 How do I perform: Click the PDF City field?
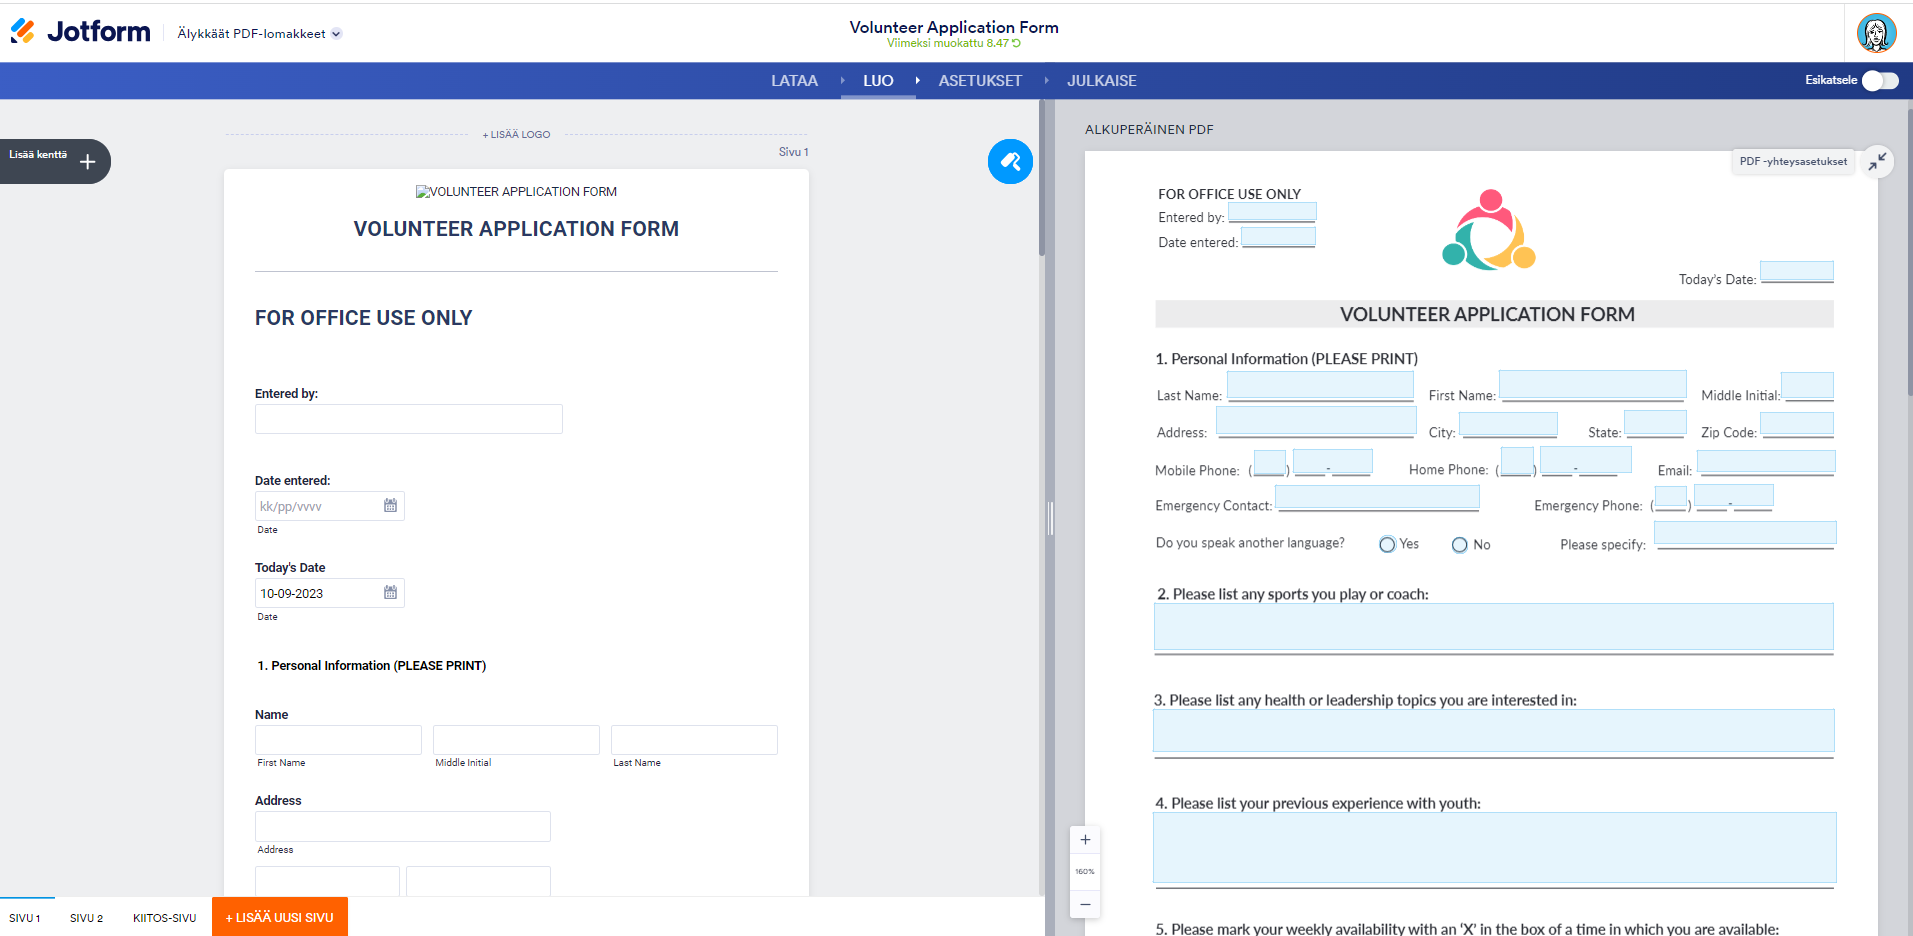(1508, 424)
